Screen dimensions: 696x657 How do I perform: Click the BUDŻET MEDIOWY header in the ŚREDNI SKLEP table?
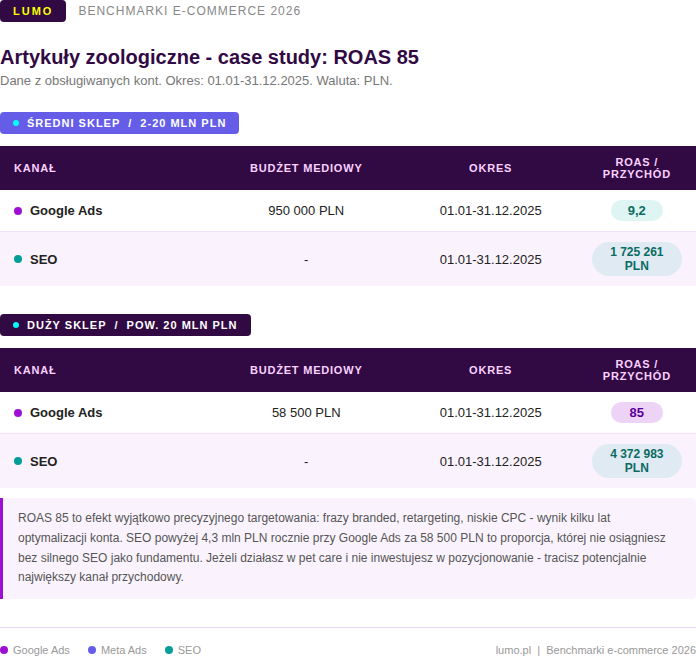click(306, 168)
